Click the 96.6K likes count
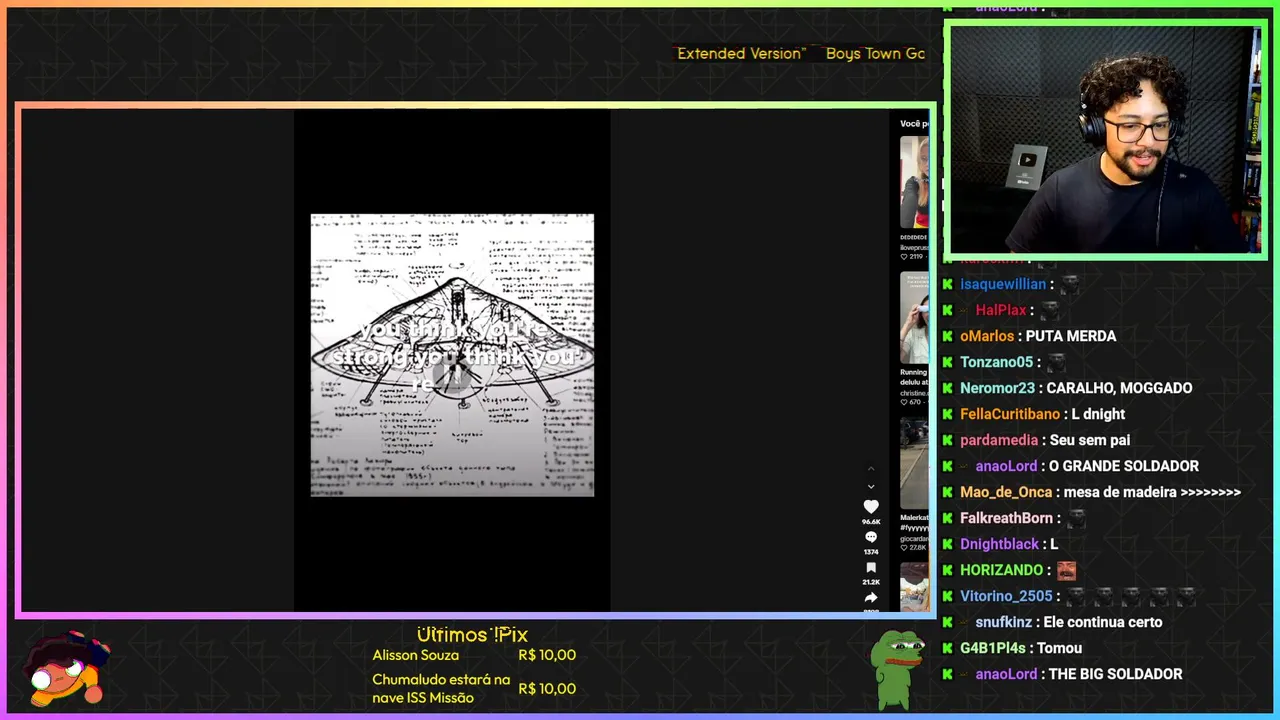This screenshot has height=720, width=1280. click(x=871, y=522)
